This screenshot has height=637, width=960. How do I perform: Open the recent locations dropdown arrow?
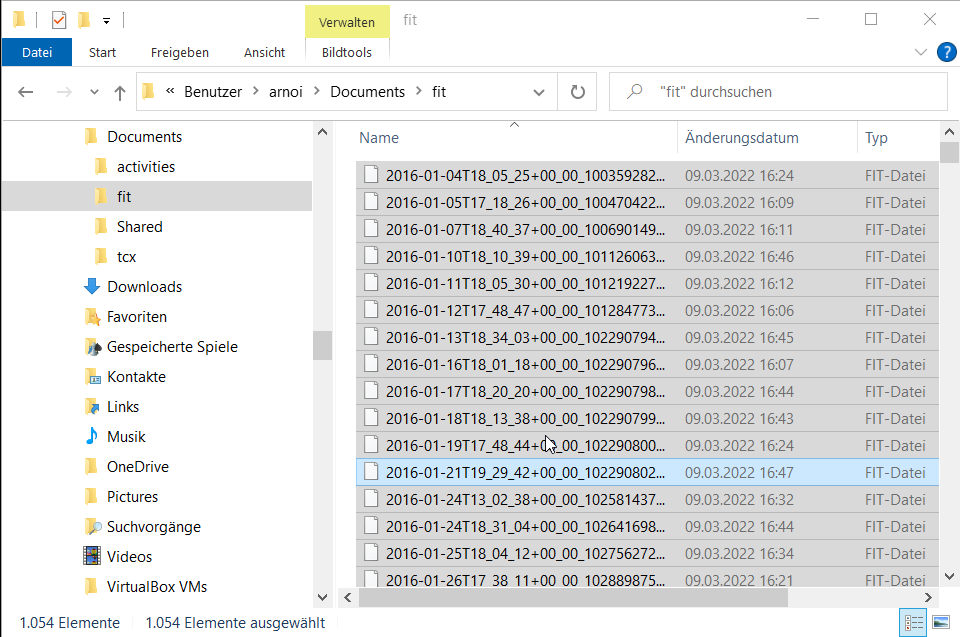point(94,92)
